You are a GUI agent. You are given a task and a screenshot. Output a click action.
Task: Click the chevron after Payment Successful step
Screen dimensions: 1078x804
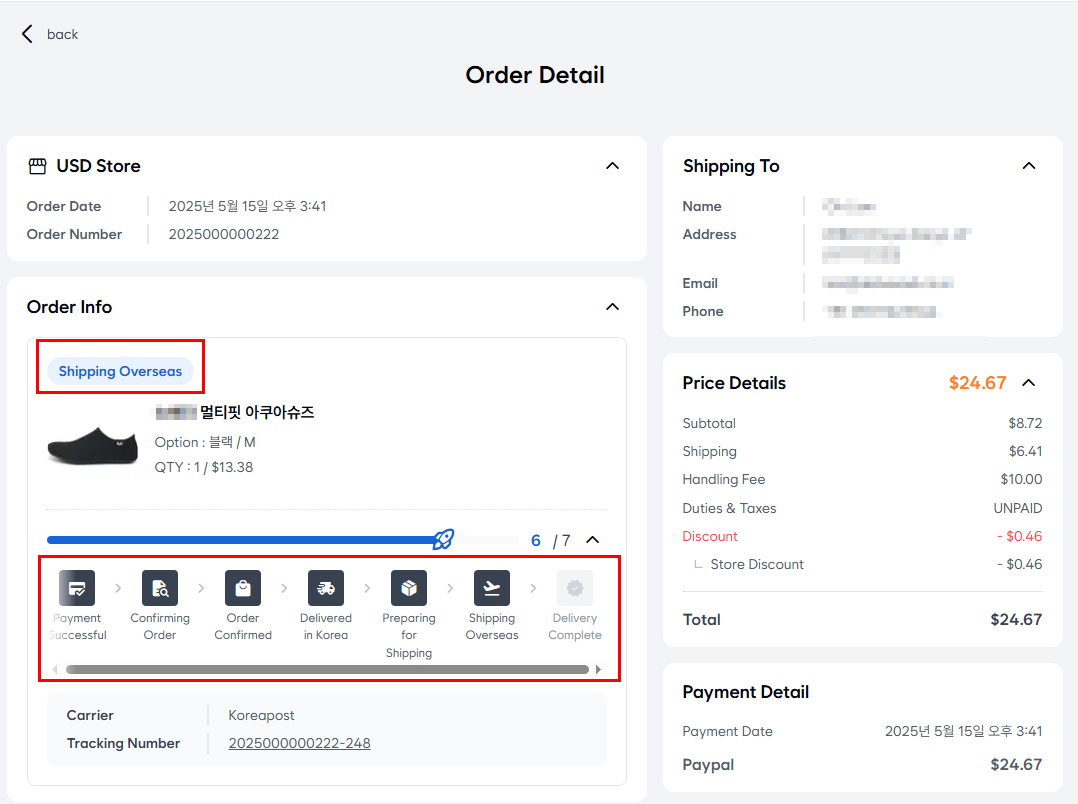click(x=118, y=588)
